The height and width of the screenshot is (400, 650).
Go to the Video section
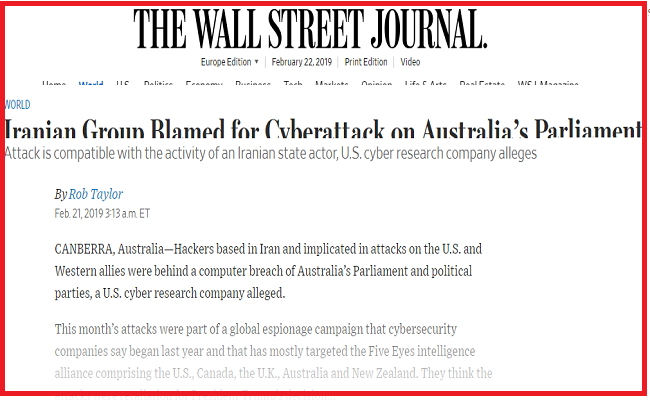410,62
